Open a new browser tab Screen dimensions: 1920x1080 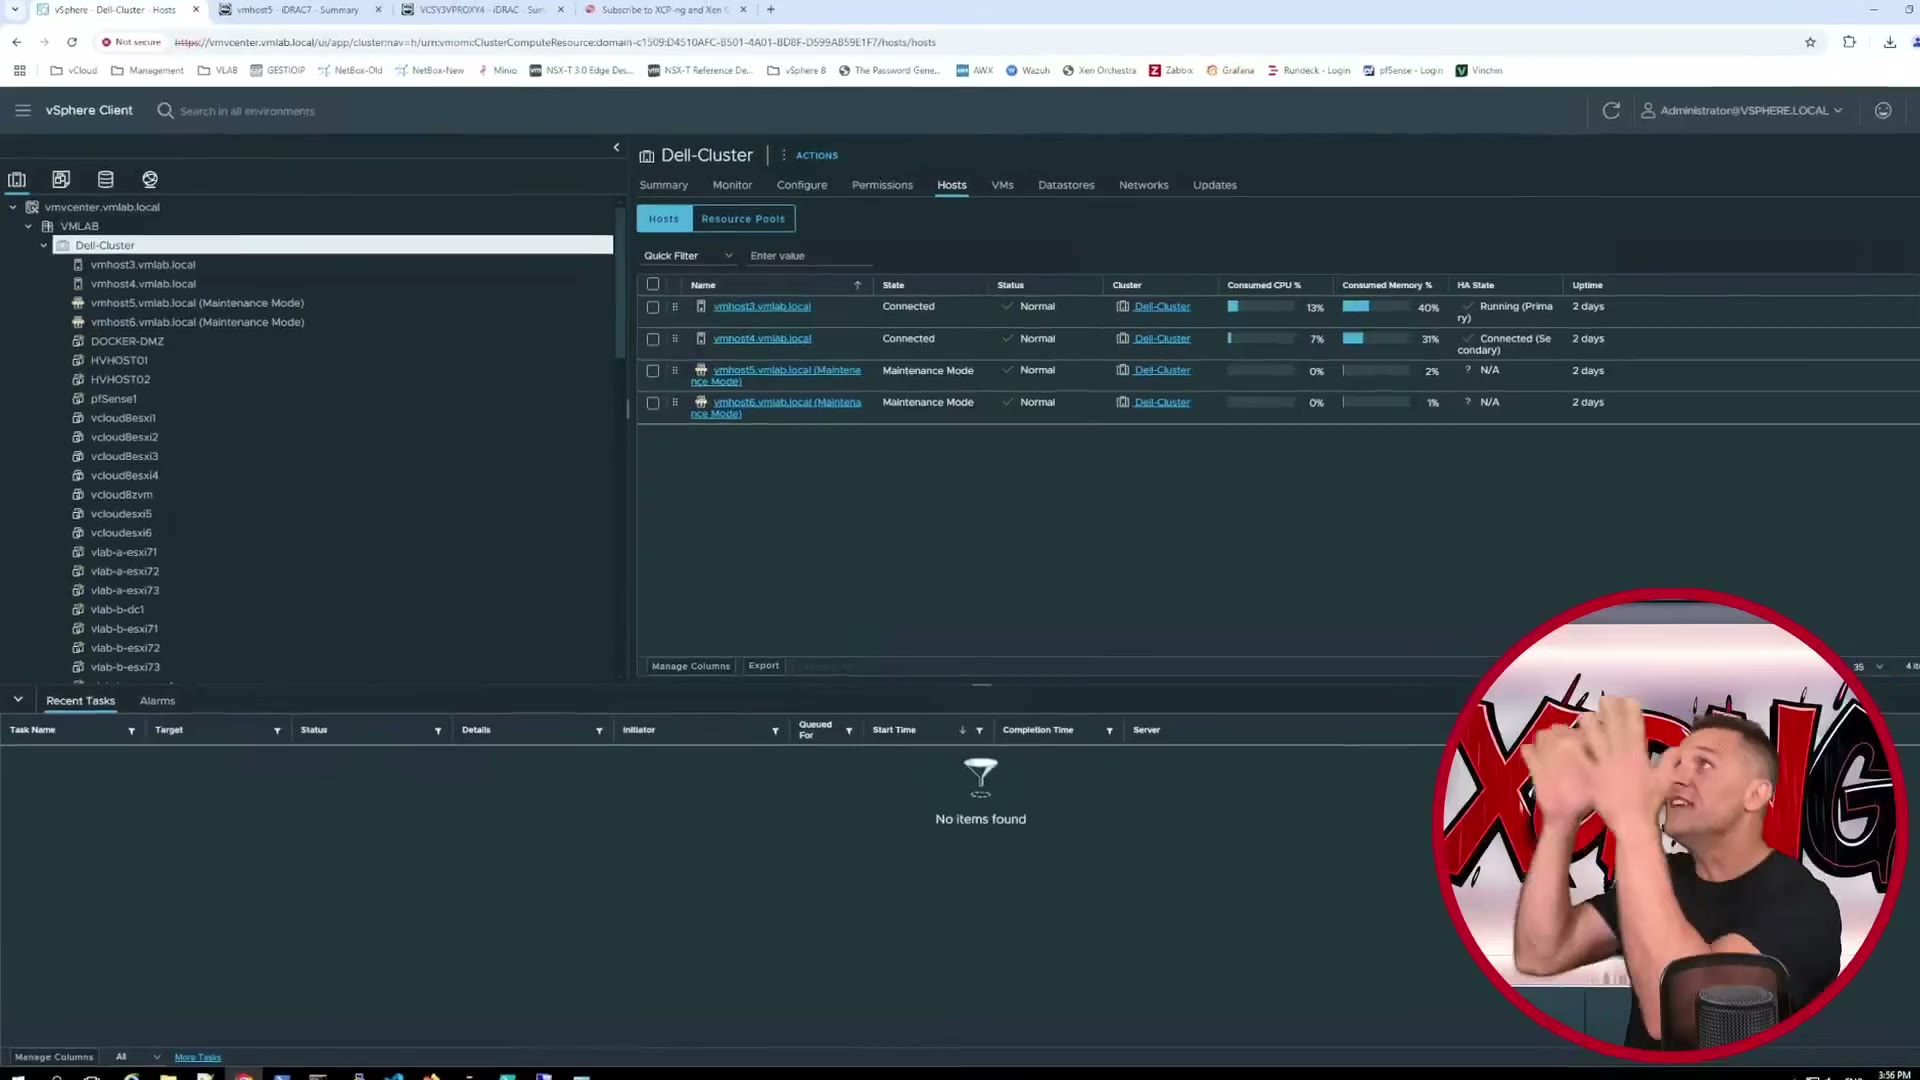[770, 10]
